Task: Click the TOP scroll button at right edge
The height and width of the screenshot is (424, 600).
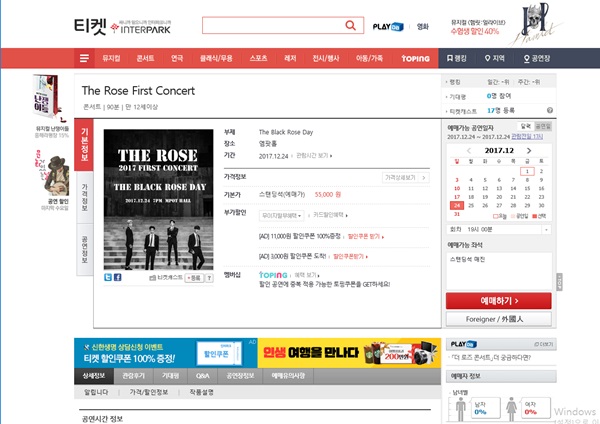Action: (x=559, y=282)
